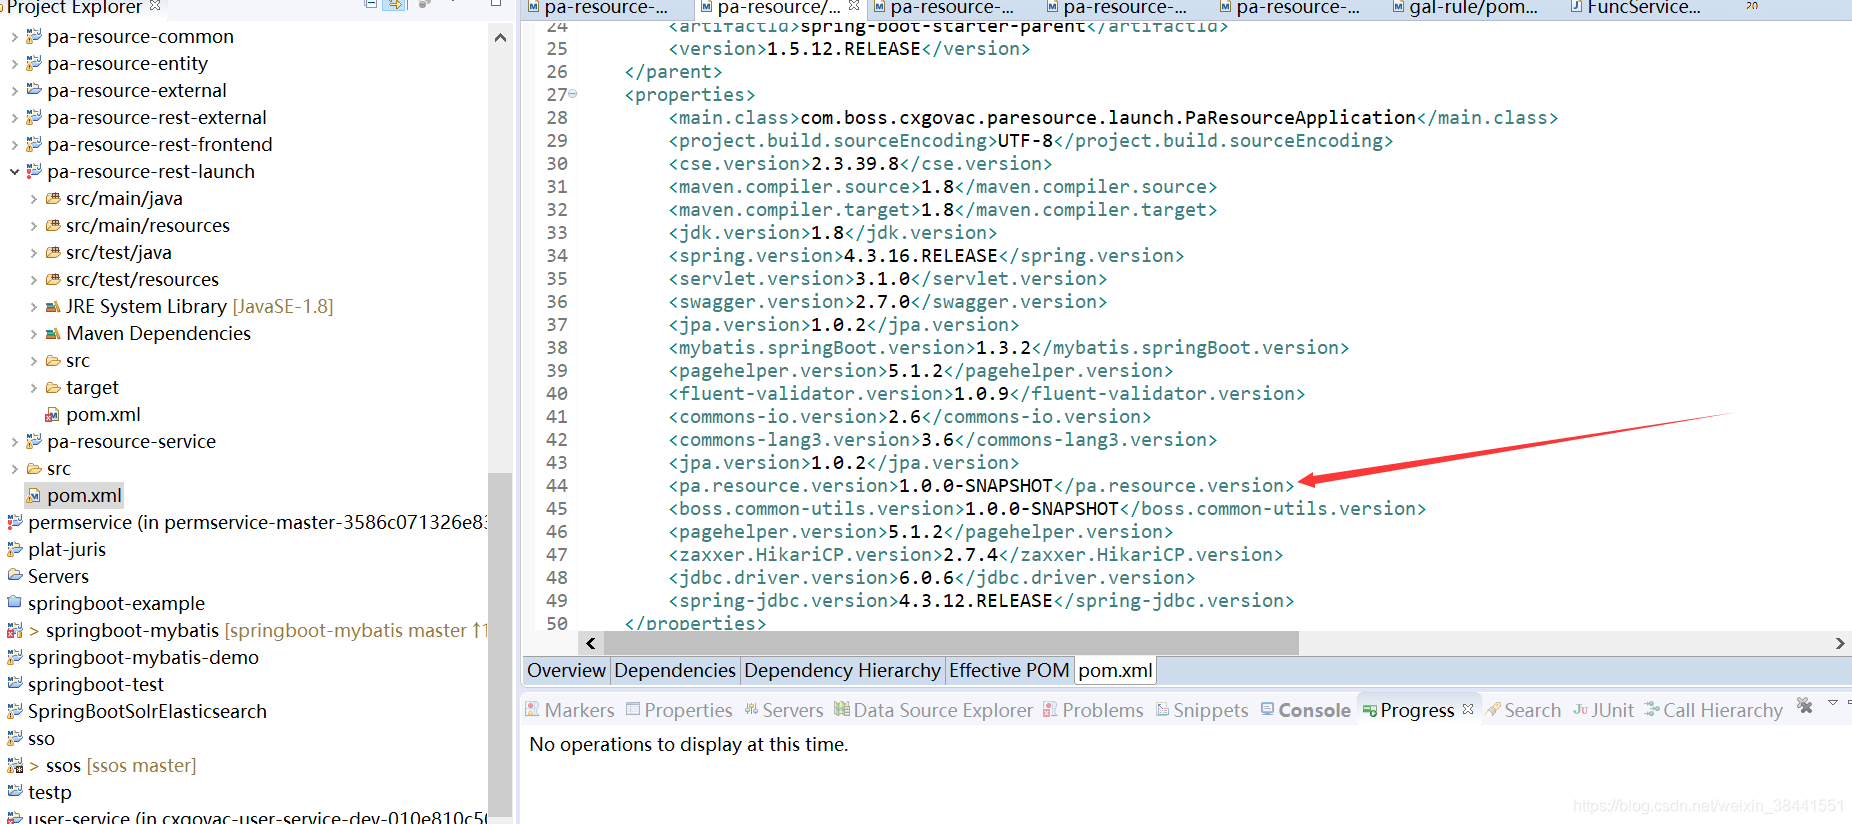Toggle code folding on the properties line 27
Screen dimensions: 1852x824
573,93
